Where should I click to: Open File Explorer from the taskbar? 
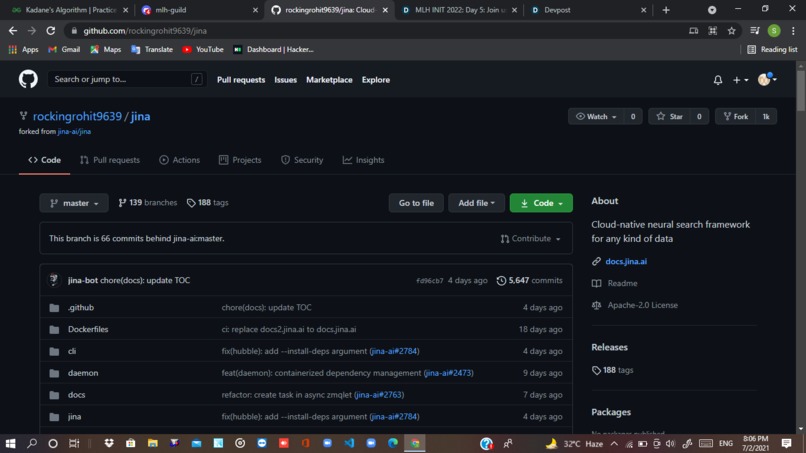[x=153, y=443]
